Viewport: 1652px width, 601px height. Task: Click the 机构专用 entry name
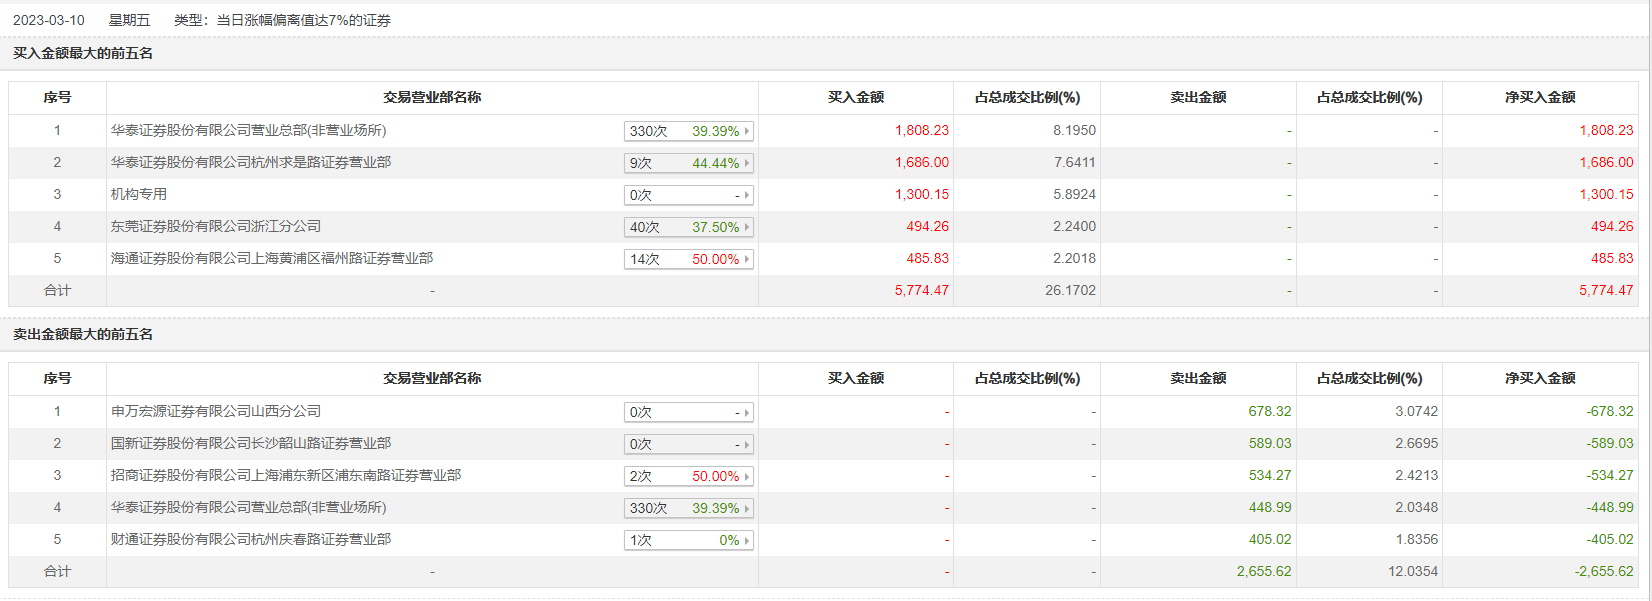point(138,194)
